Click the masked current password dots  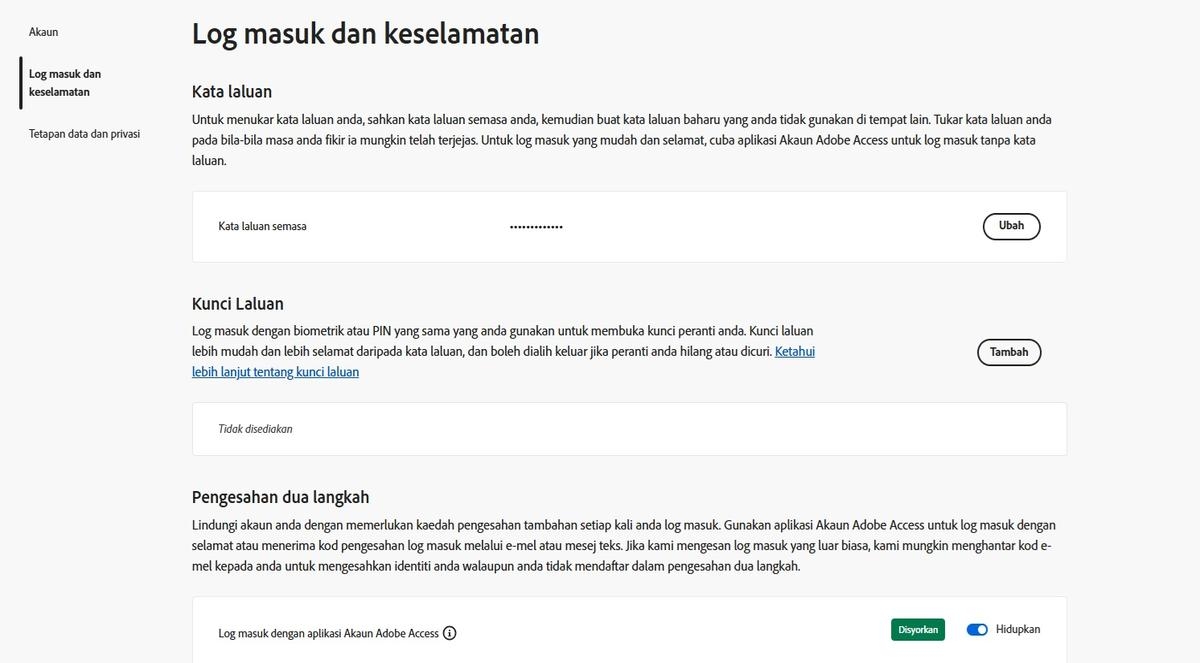point(536,227)
